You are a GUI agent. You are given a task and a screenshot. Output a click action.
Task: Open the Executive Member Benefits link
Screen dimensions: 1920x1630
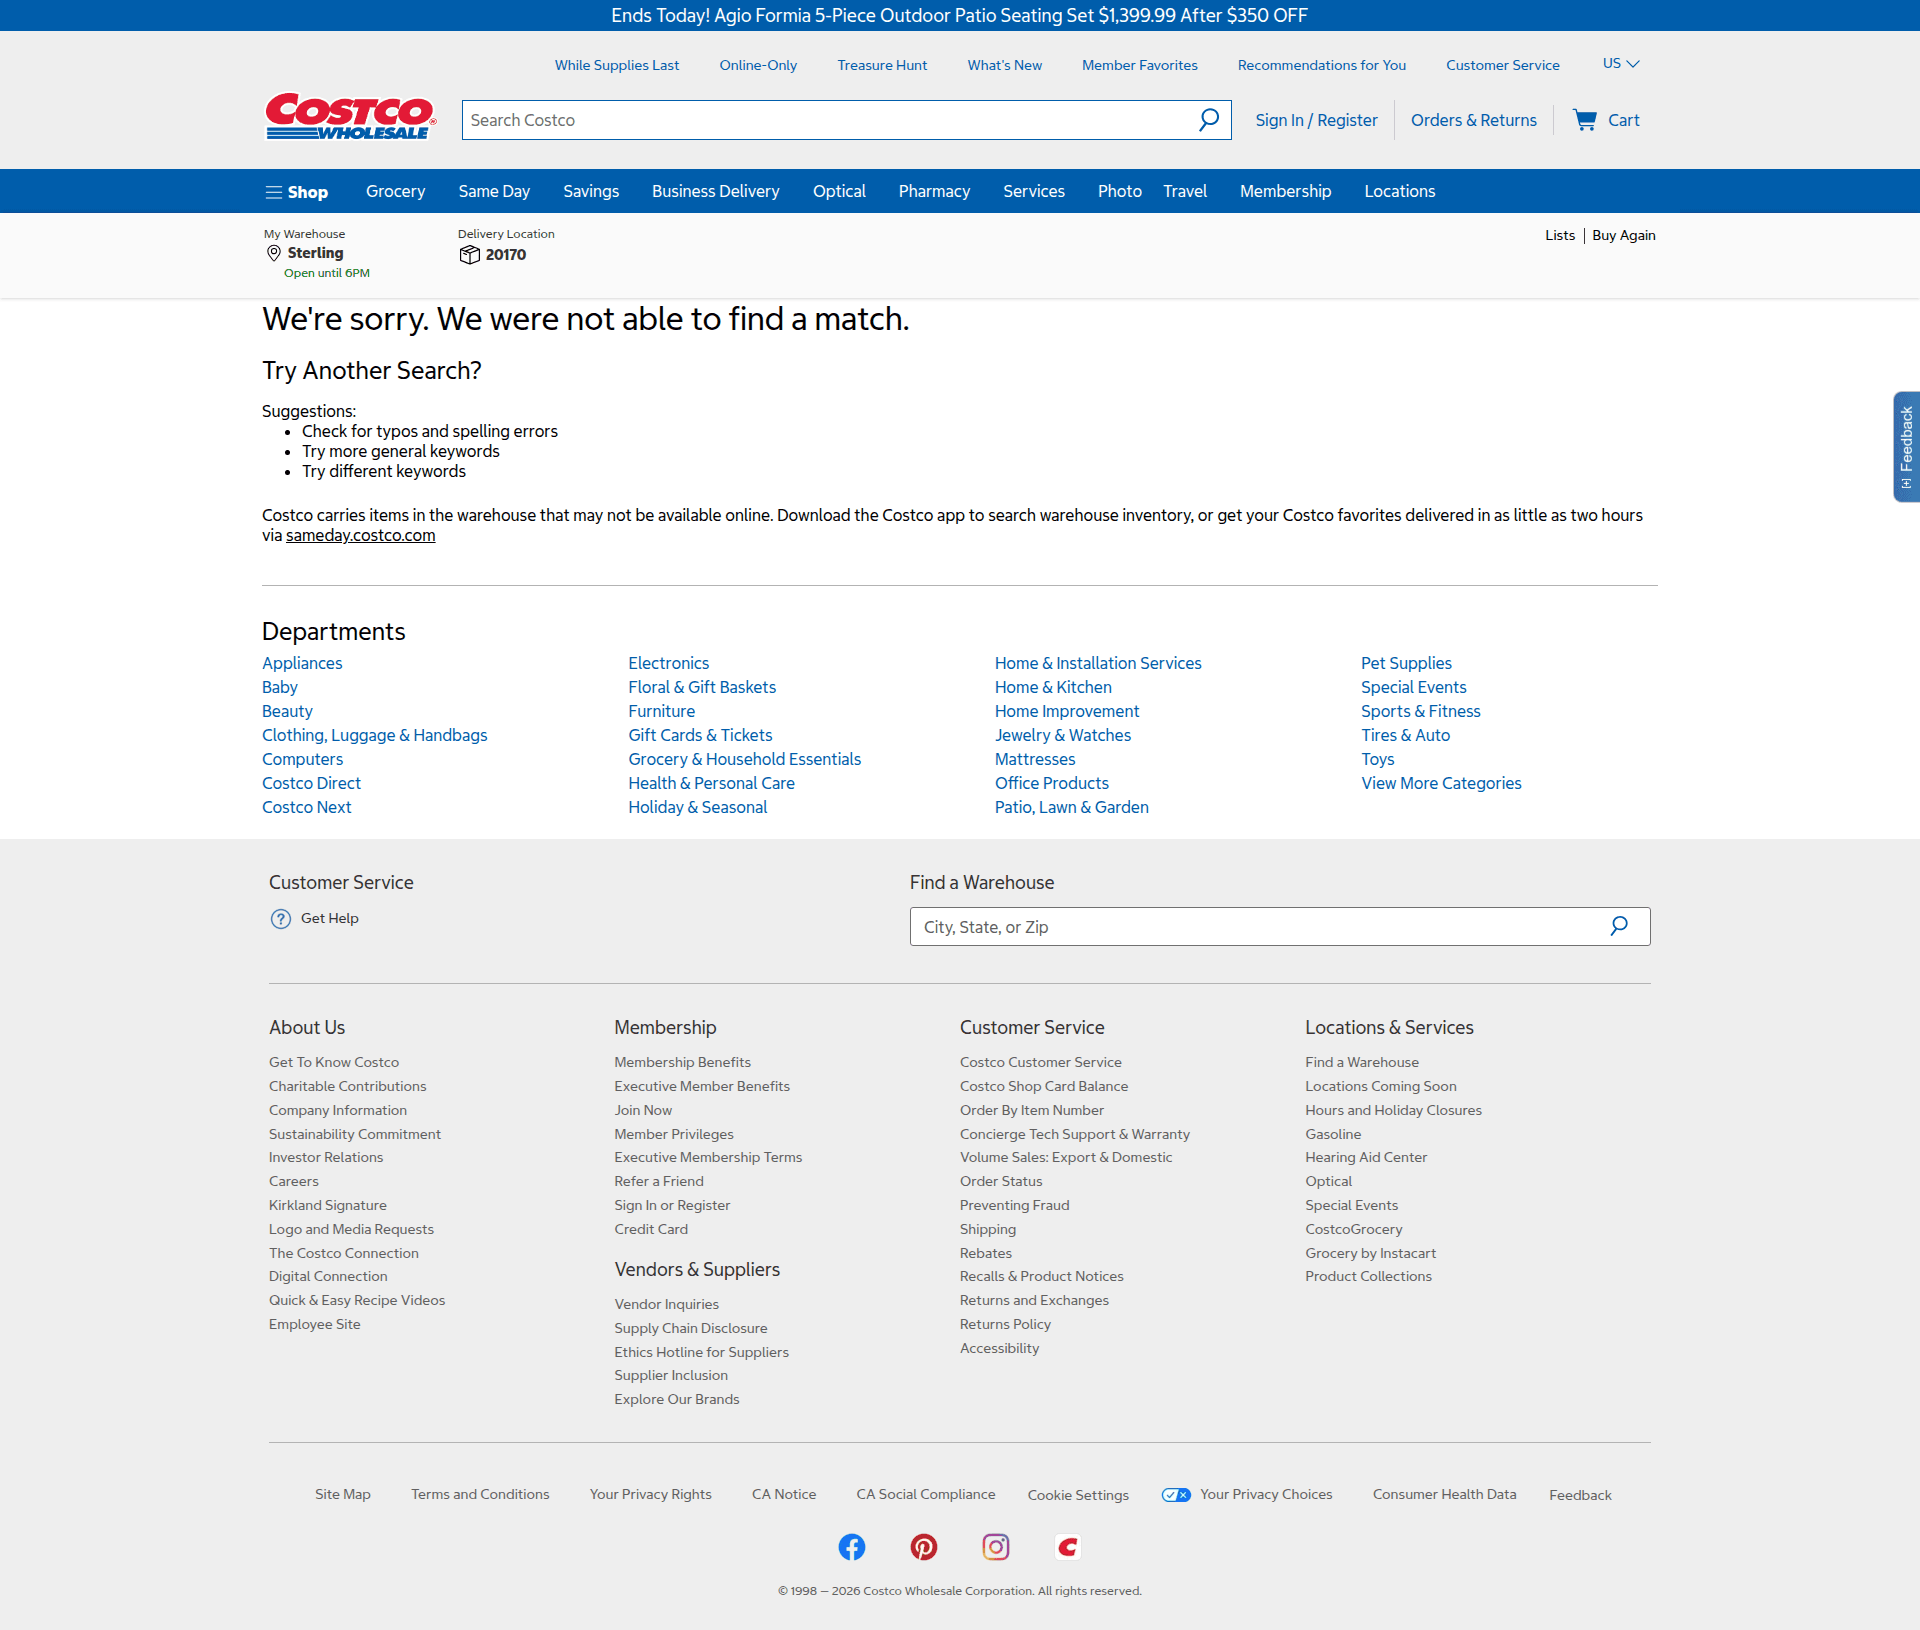tap(702, 1086)
